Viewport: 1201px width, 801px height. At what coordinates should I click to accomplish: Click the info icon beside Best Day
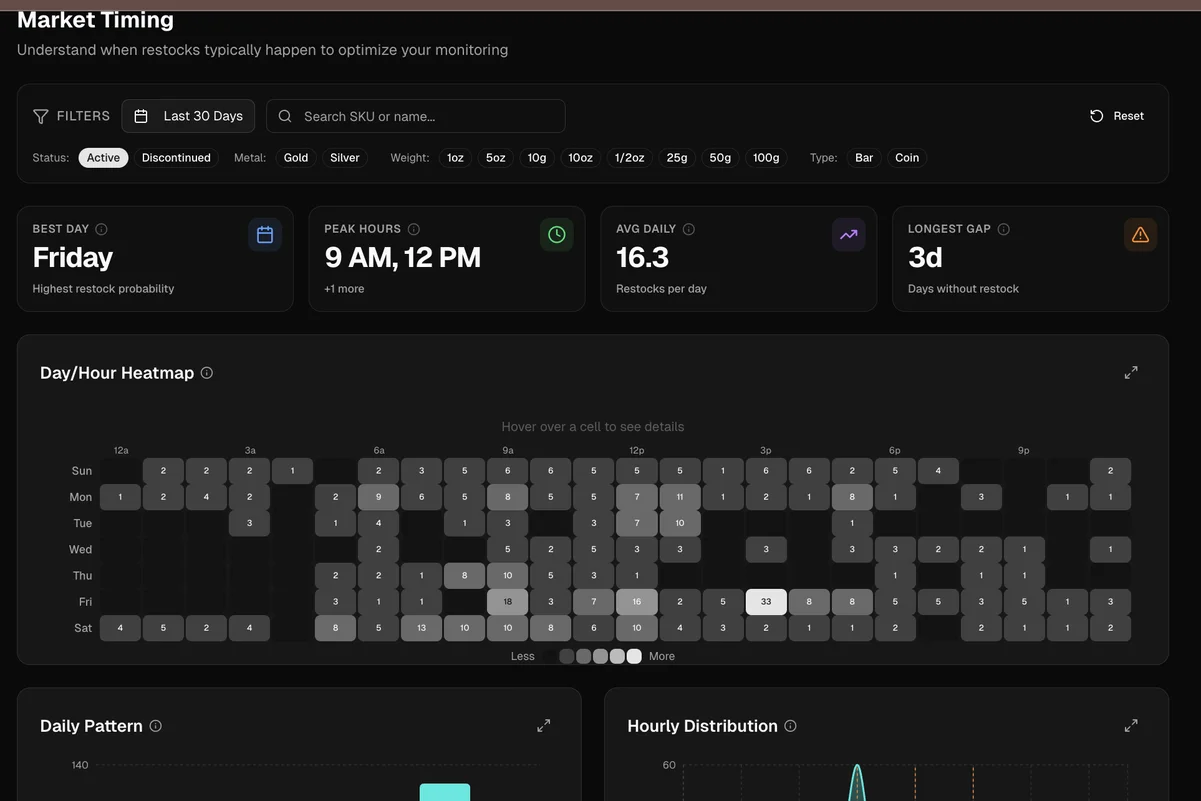[101, 229]
